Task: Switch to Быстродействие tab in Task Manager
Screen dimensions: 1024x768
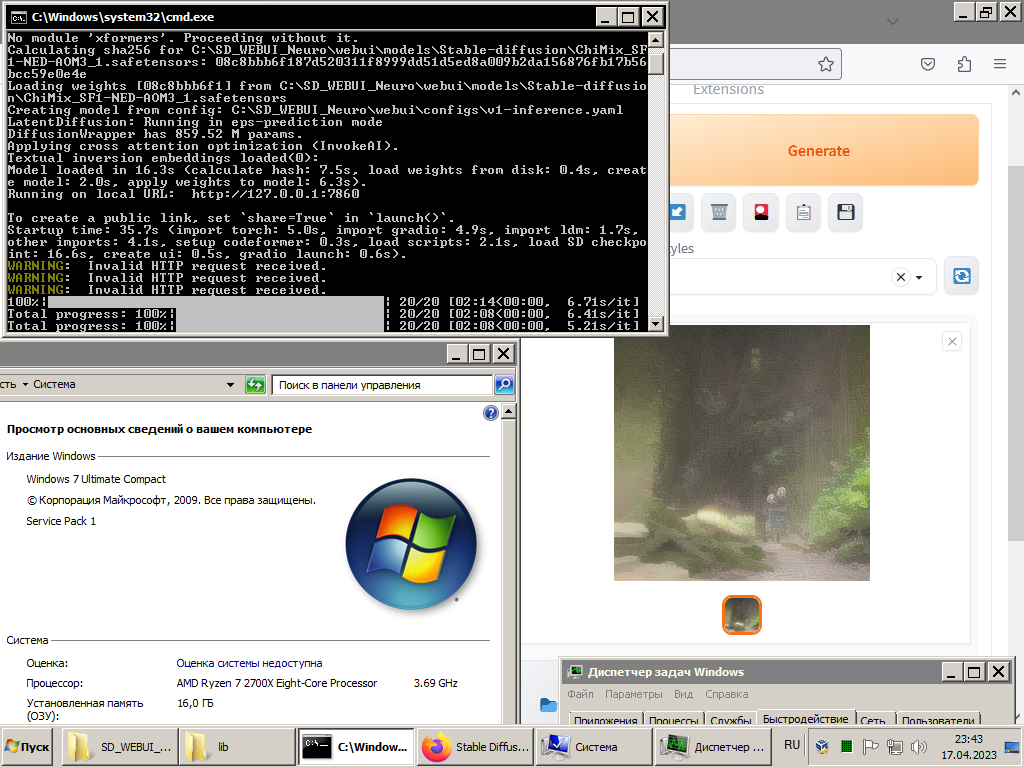Action: [x=805, y=718]
